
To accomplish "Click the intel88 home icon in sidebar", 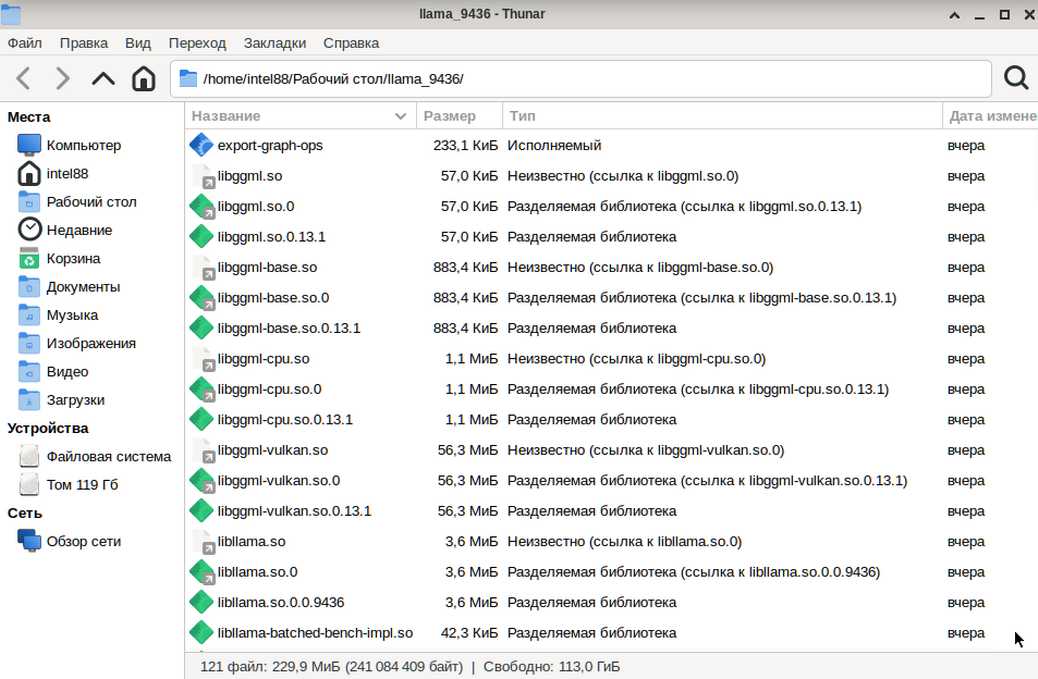I will (29, 173).
